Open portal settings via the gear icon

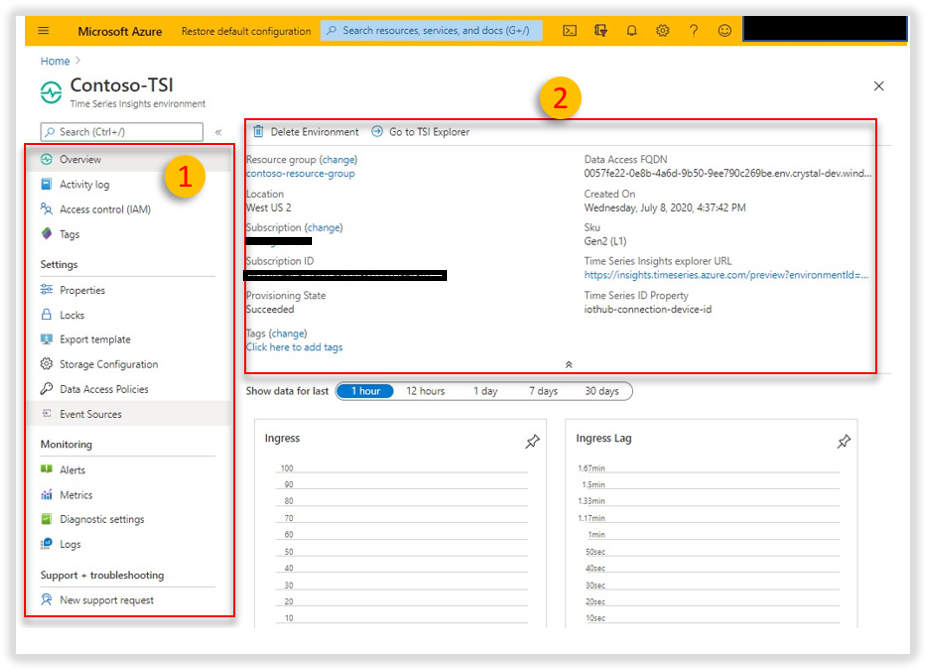(662, 30)
